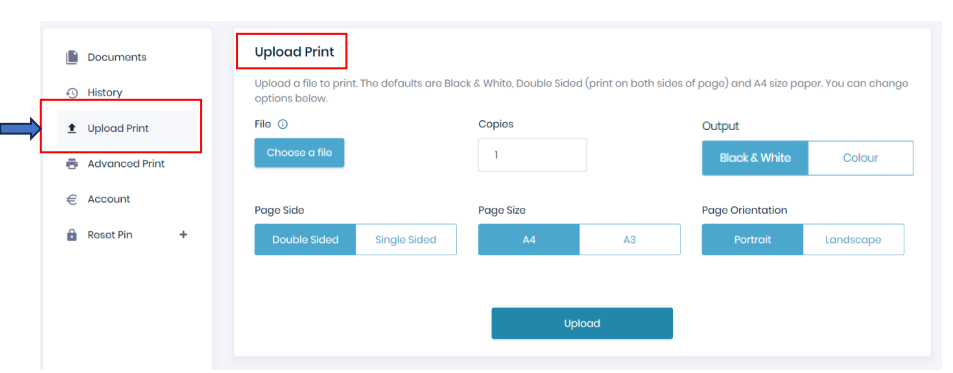953x373 pixels.
Task: Click the Reset Pin padlock icon
Action: pos(72,234)
